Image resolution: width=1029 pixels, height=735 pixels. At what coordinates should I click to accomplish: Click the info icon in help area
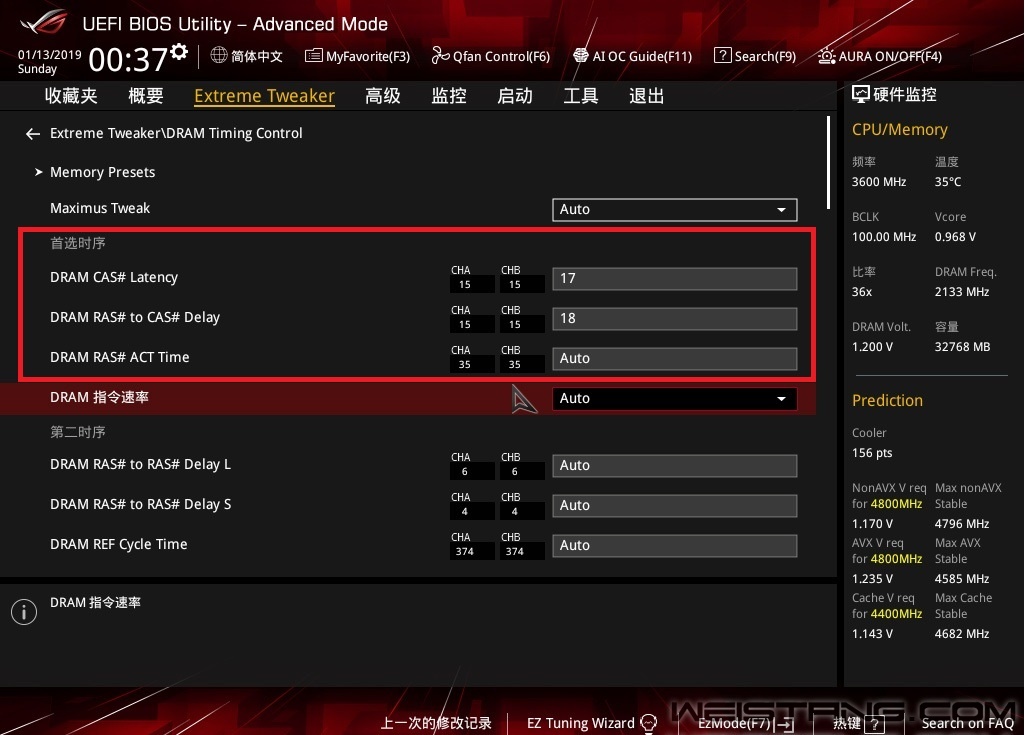pos(24,612)
